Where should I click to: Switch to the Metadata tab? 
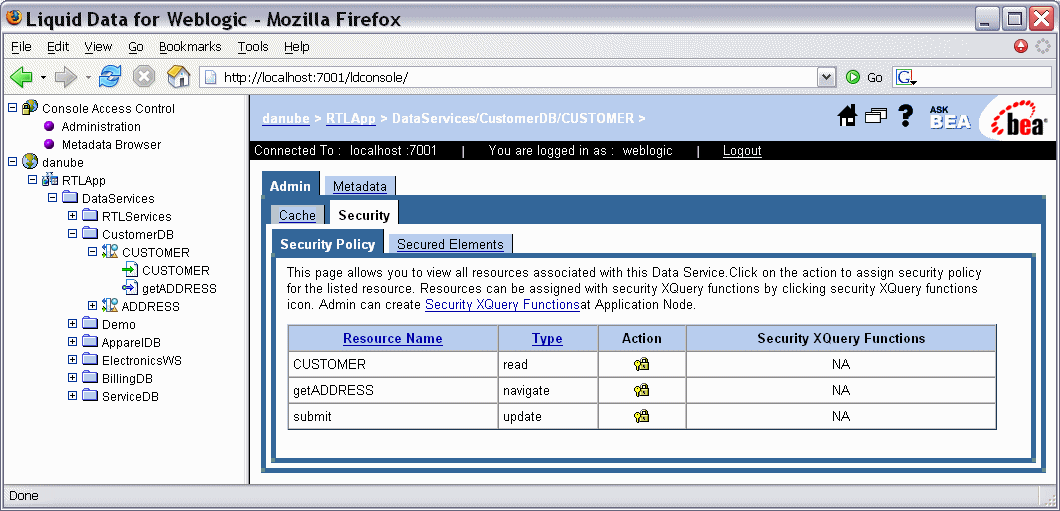(x=359, y=187)
